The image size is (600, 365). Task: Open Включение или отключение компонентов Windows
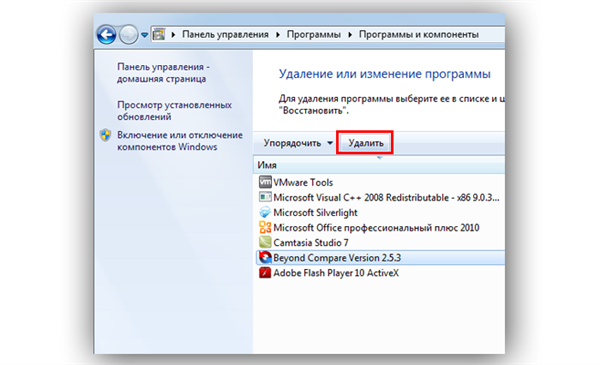coord(180,141)
